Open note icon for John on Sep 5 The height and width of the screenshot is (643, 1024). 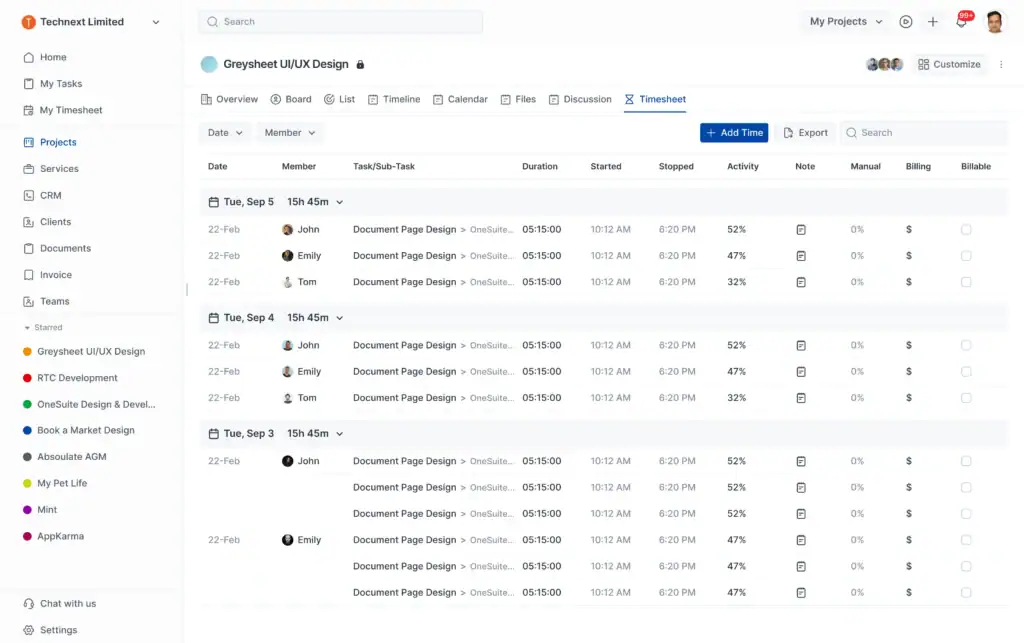(801, 230)
